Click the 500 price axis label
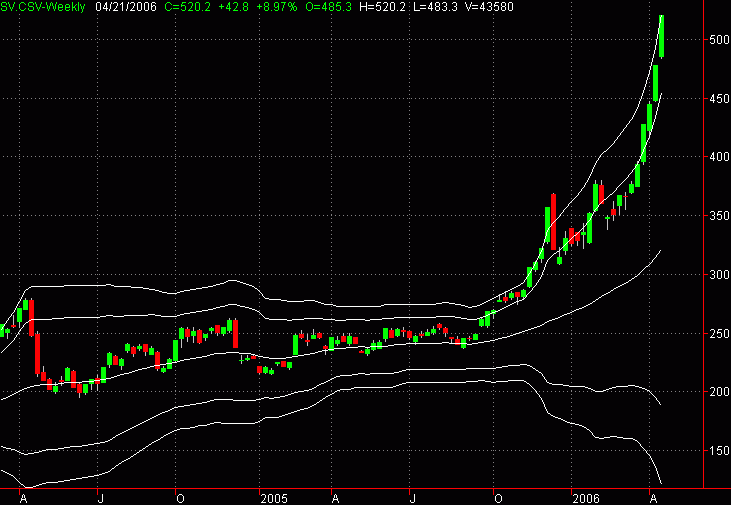 click(719, 40)
